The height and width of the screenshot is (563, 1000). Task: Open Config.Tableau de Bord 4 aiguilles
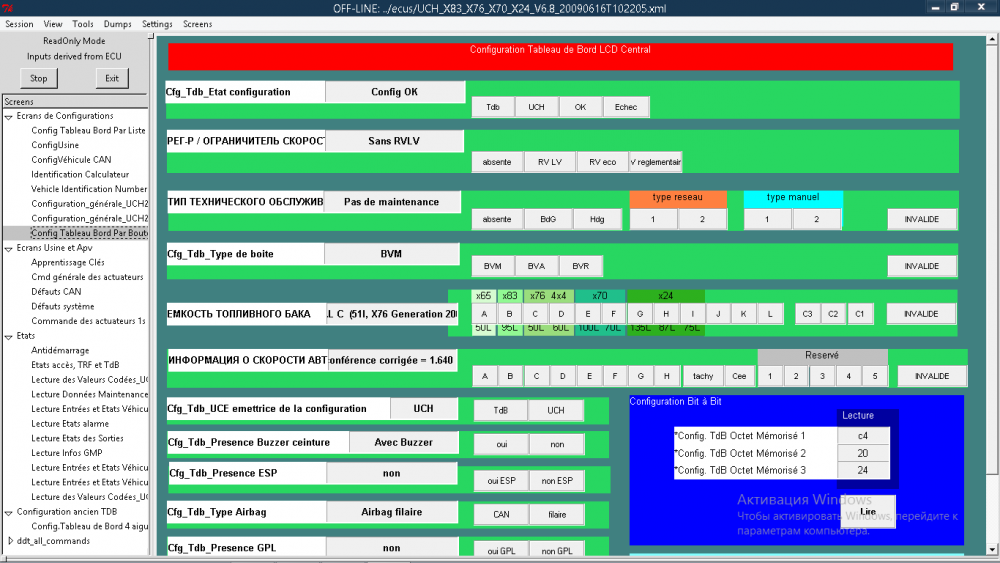89,527
